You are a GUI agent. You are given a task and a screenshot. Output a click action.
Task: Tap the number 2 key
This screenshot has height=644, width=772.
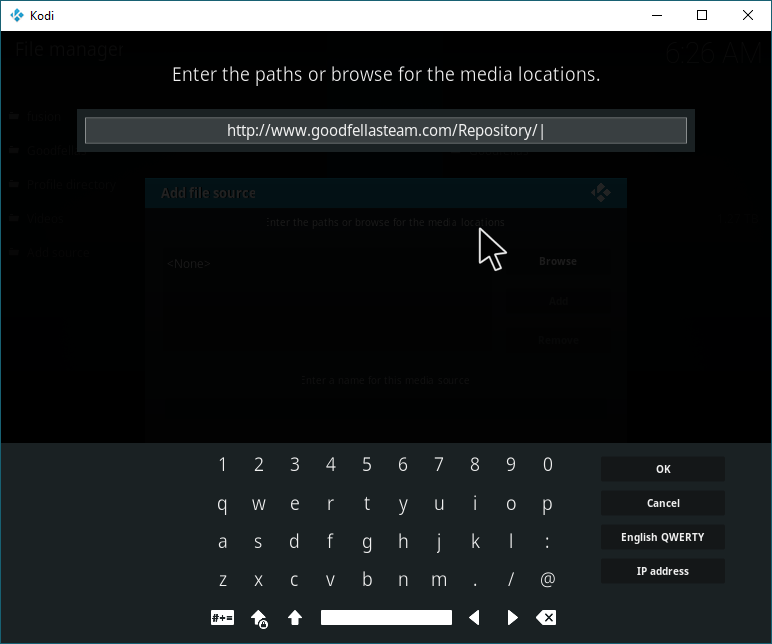pos(258,464)
